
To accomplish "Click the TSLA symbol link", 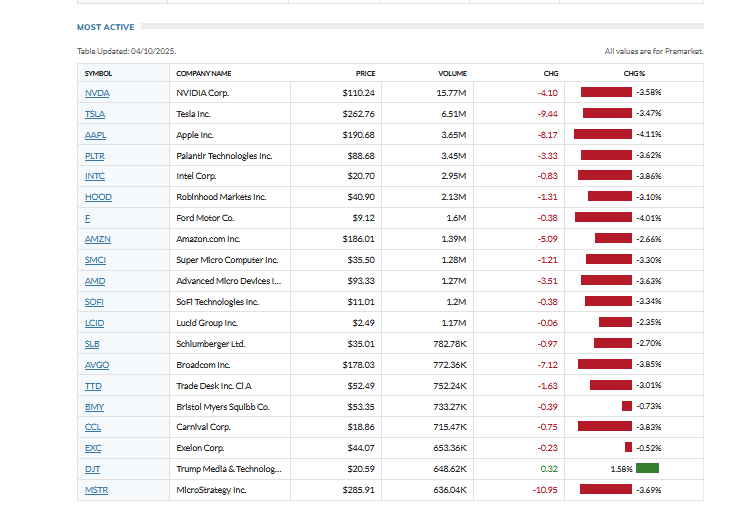I will (x=95, y=113).
